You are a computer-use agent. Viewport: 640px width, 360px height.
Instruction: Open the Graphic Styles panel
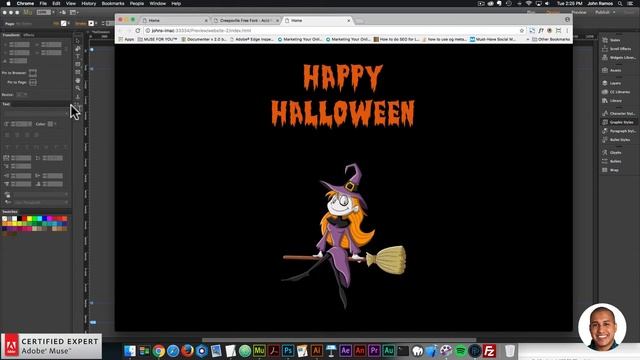point(618,122)
